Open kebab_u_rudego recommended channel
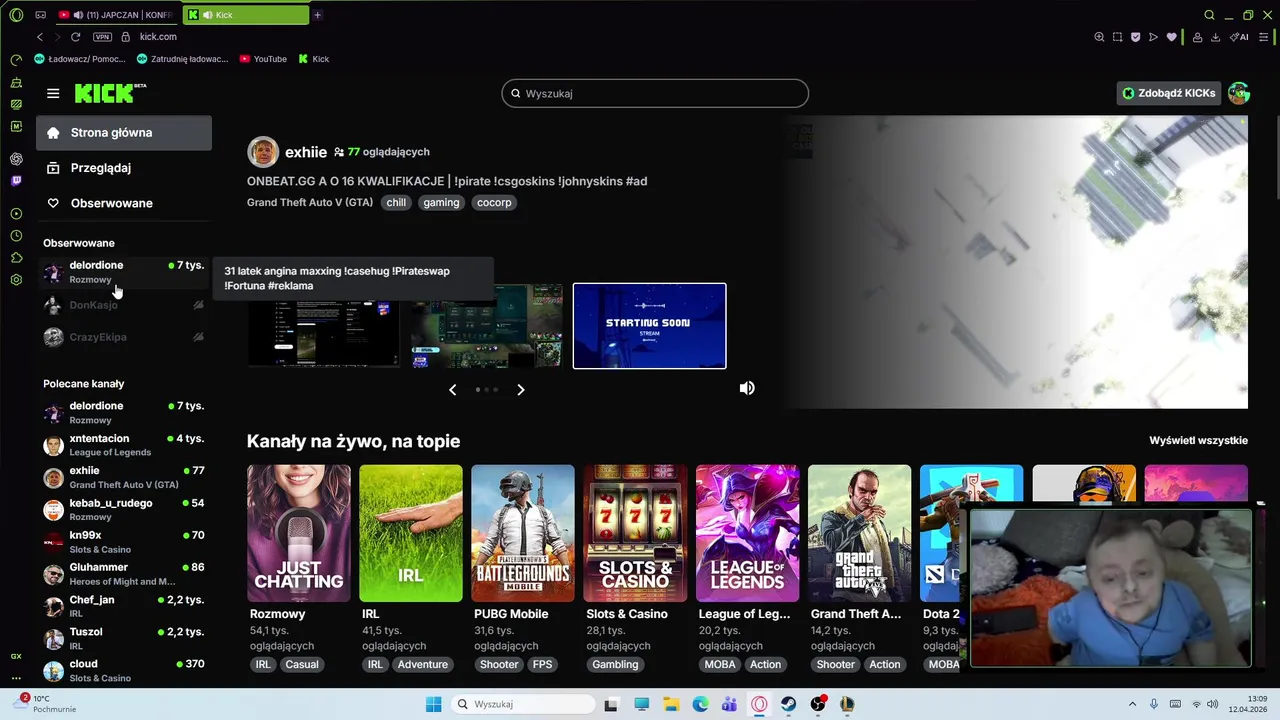1280x720 pixels. (124, 510)
